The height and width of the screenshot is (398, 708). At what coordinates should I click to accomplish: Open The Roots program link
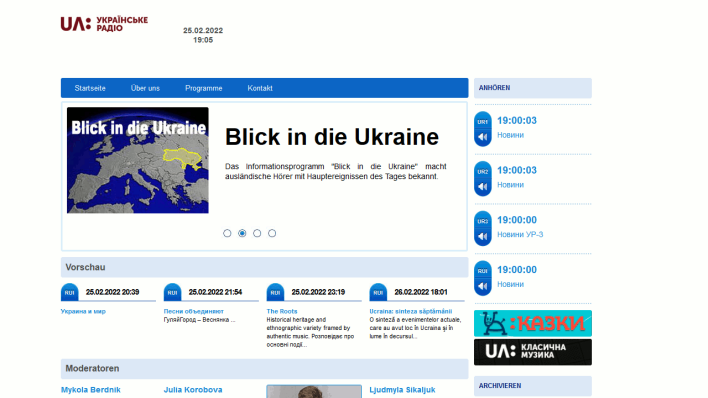[282, 311]
